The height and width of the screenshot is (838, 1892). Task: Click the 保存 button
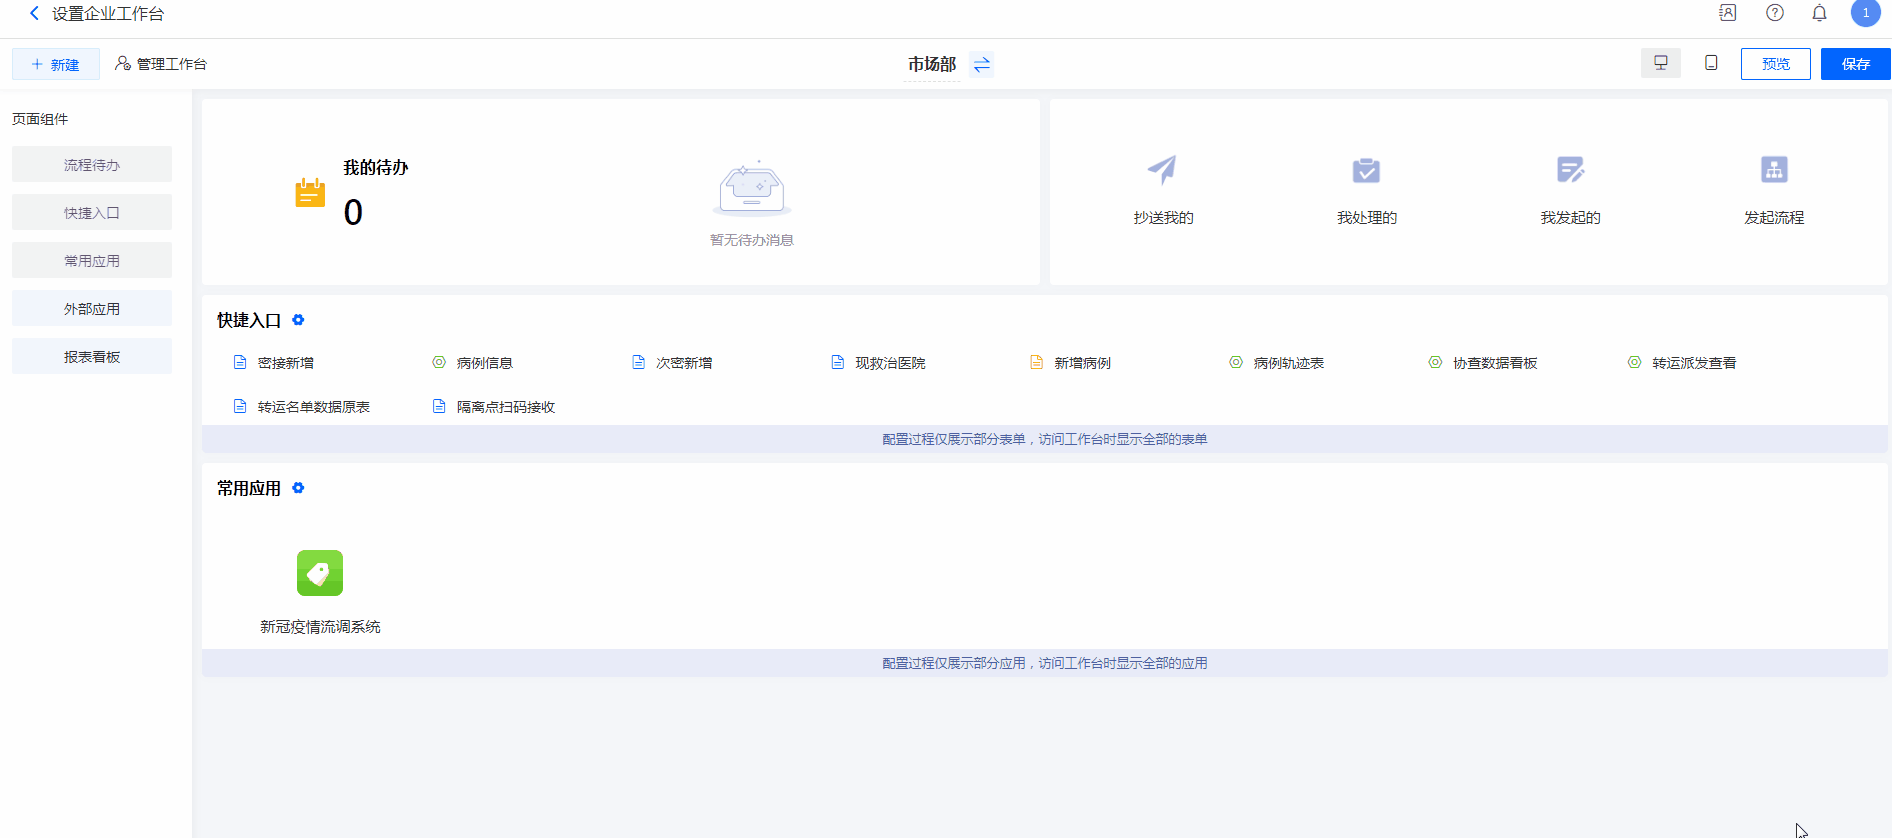click(x=1855, y=64)
